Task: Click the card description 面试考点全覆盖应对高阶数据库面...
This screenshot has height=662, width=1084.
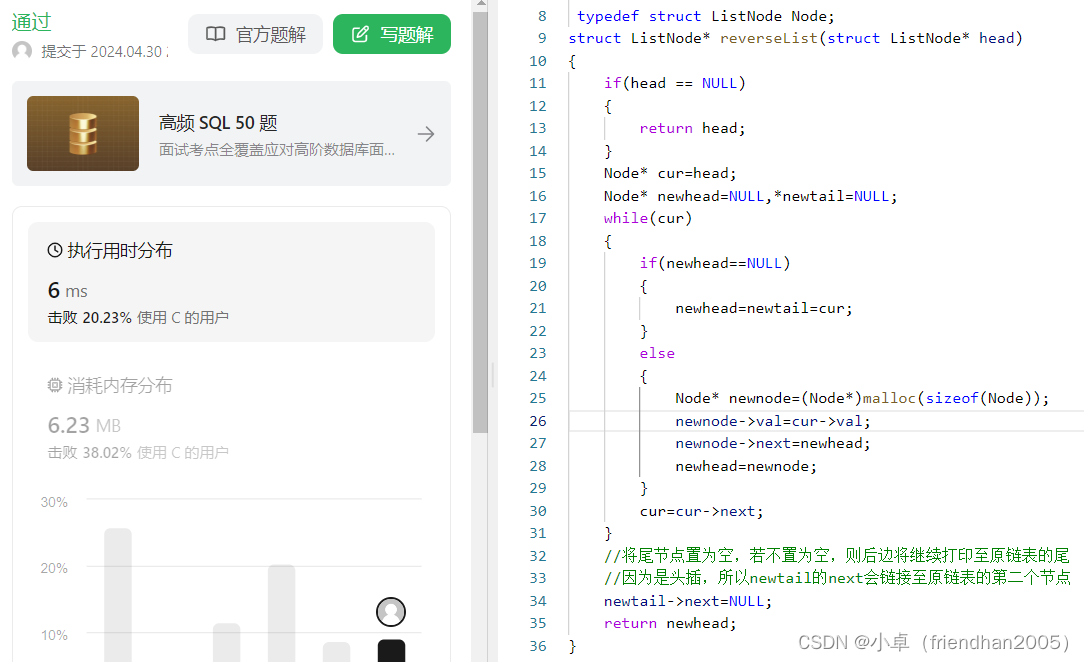Action: point(277,149)
